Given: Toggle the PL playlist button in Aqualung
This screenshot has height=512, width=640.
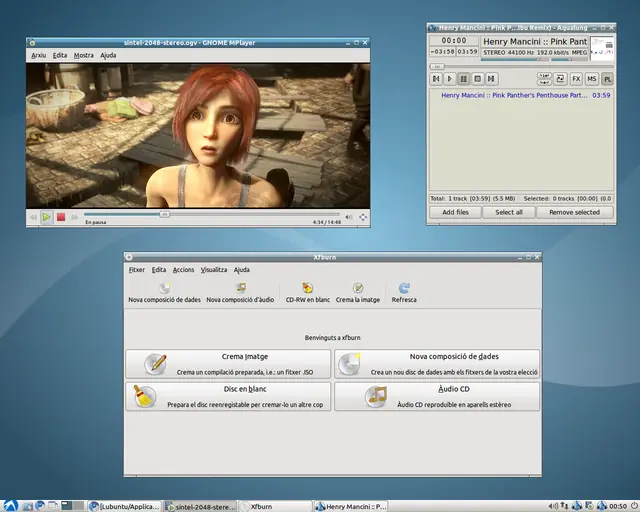Looking at the screenshot, I should [607, 79].
